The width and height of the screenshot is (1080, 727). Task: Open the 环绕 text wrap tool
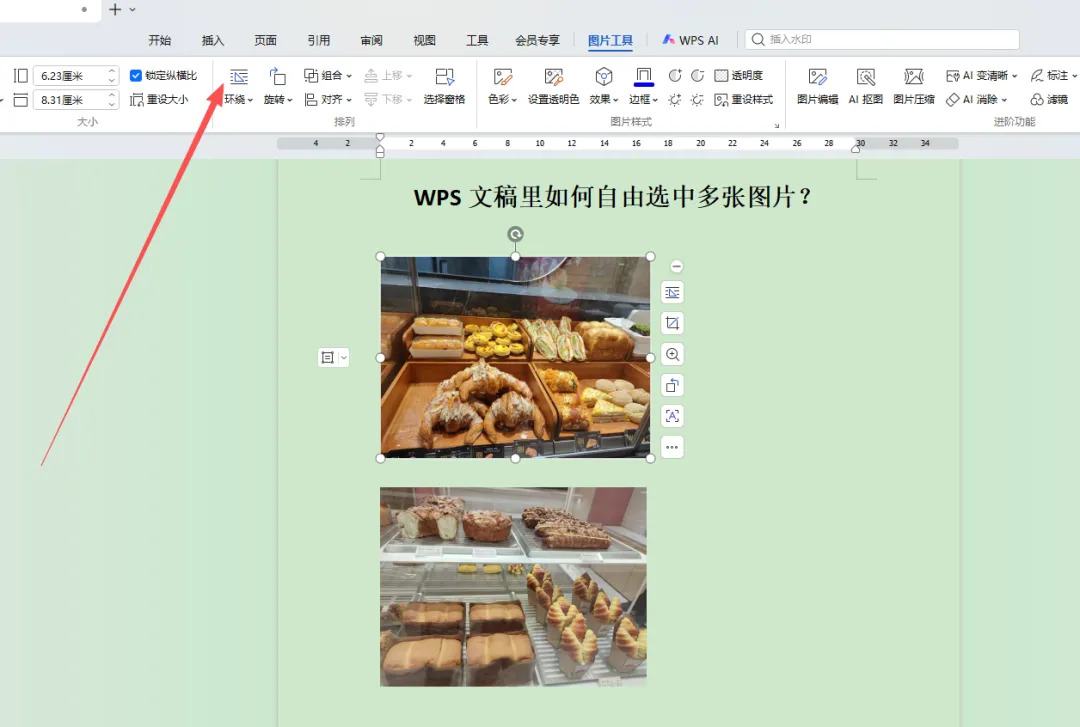click(x=238, y=86)
